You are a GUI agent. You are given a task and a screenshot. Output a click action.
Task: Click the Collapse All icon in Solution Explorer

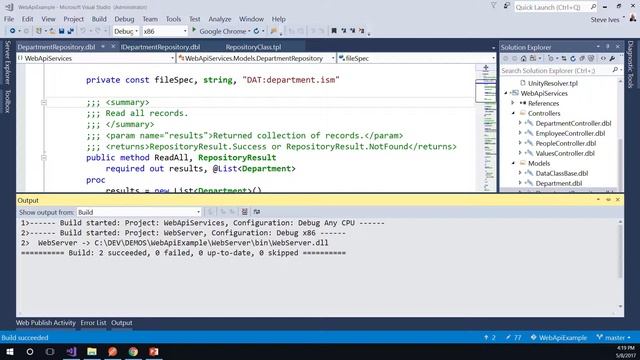(582, 58)
